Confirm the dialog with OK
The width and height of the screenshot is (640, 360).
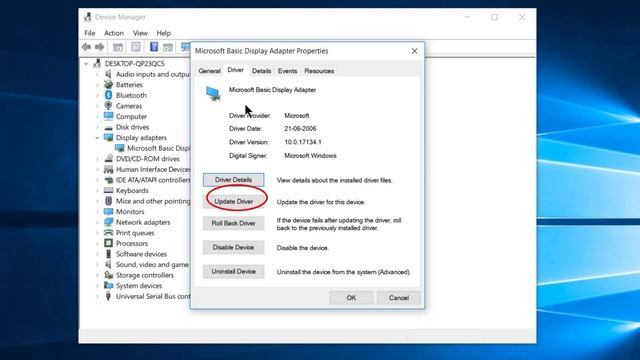pos(351,298)
